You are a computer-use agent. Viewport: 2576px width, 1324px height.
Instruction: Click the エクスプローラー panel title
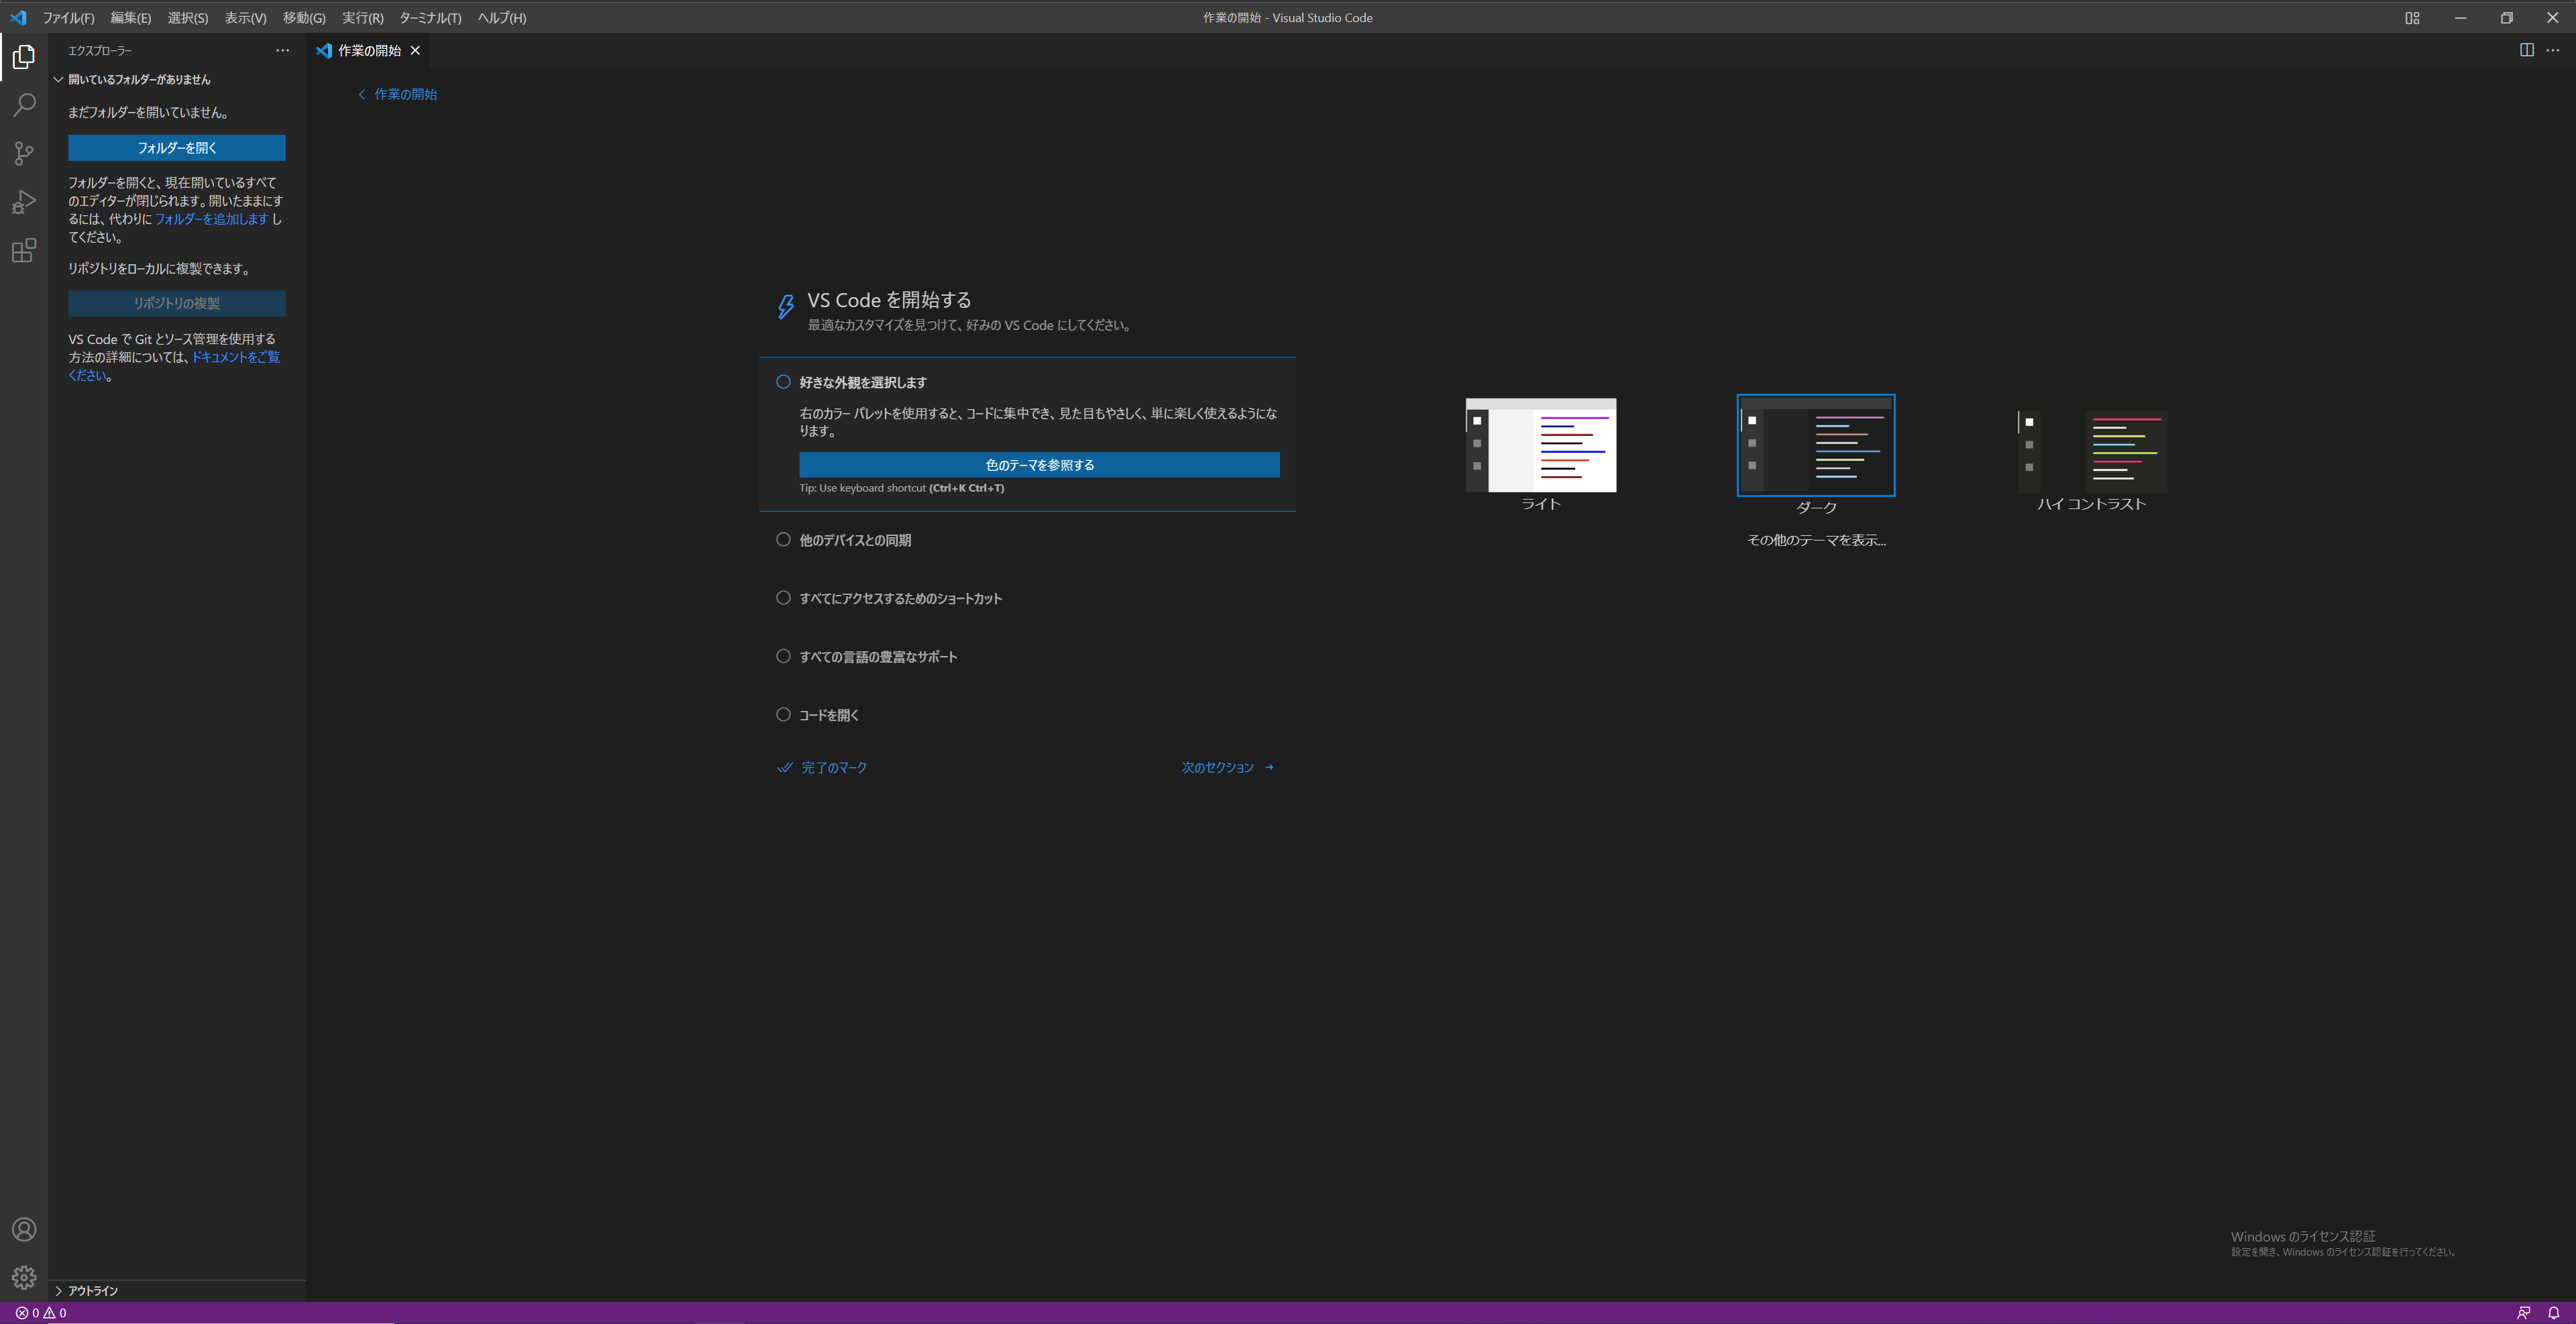tap(100, 50)
